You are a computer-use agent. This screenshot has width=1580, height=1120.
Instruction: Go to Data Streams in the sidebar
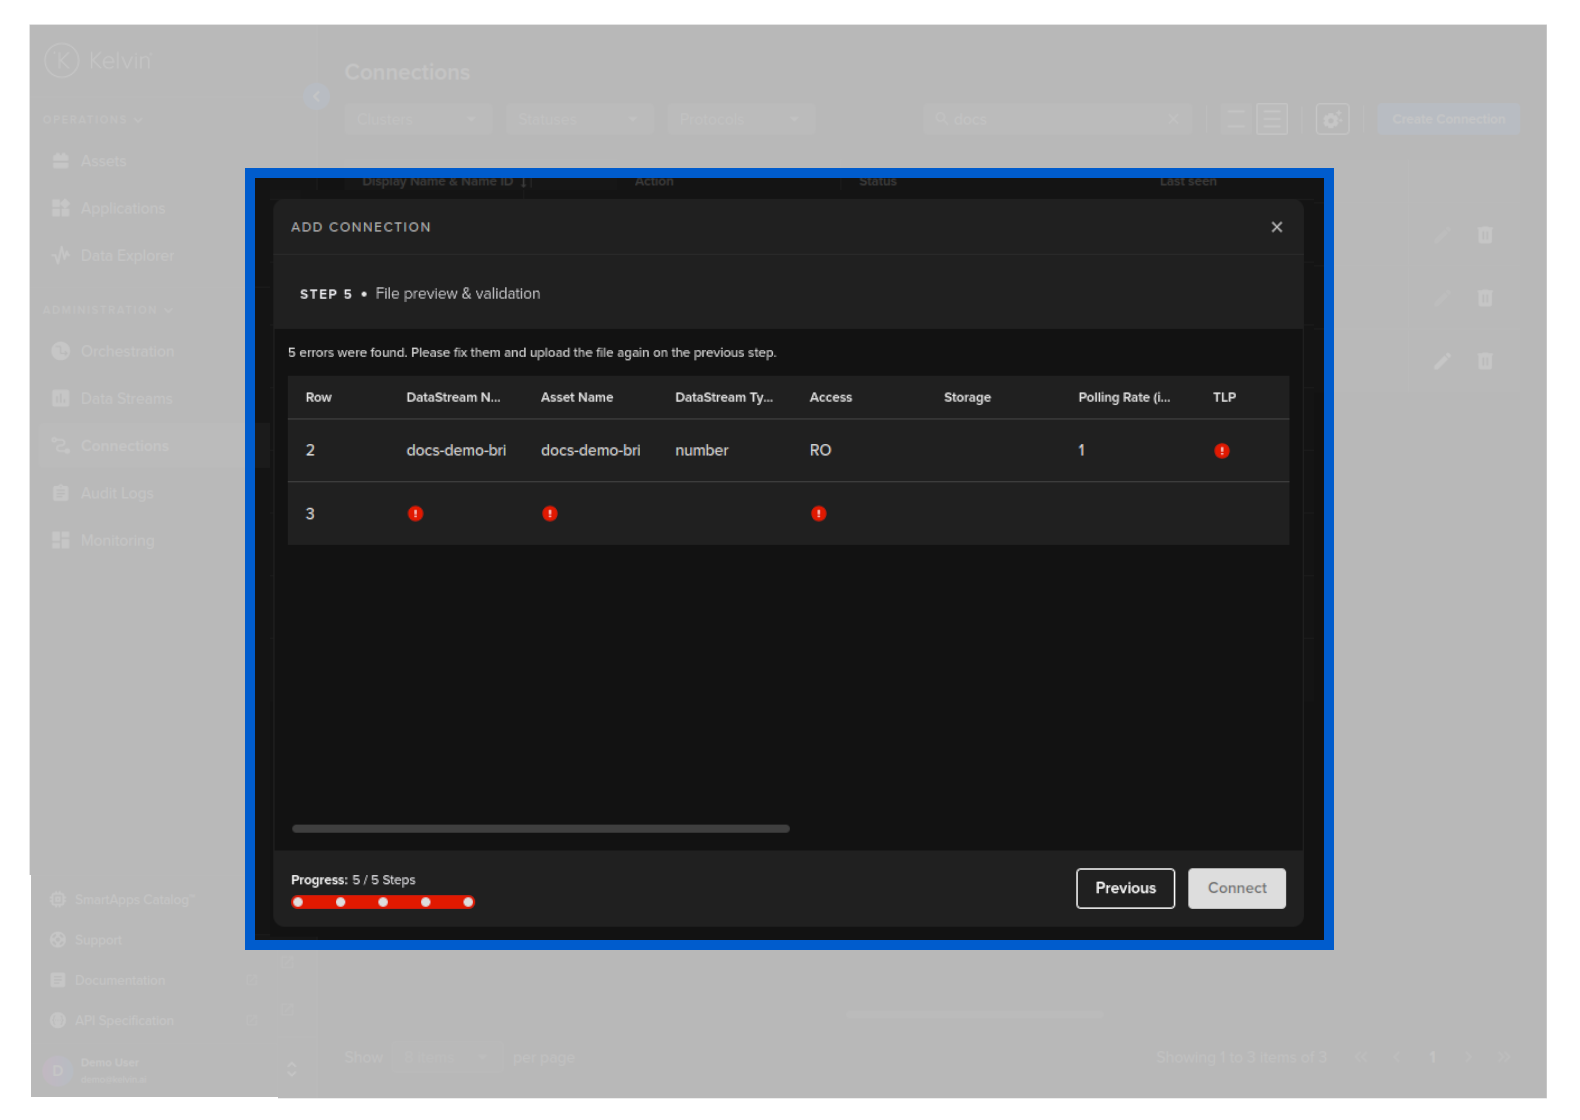(126, 398)
